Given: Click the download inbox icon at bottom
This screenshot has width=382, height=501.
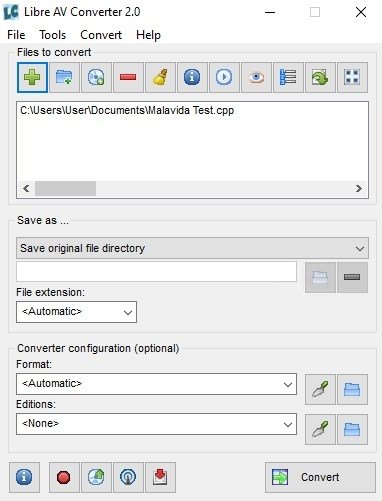Looking at the screenshot, I should pos(160,477).
